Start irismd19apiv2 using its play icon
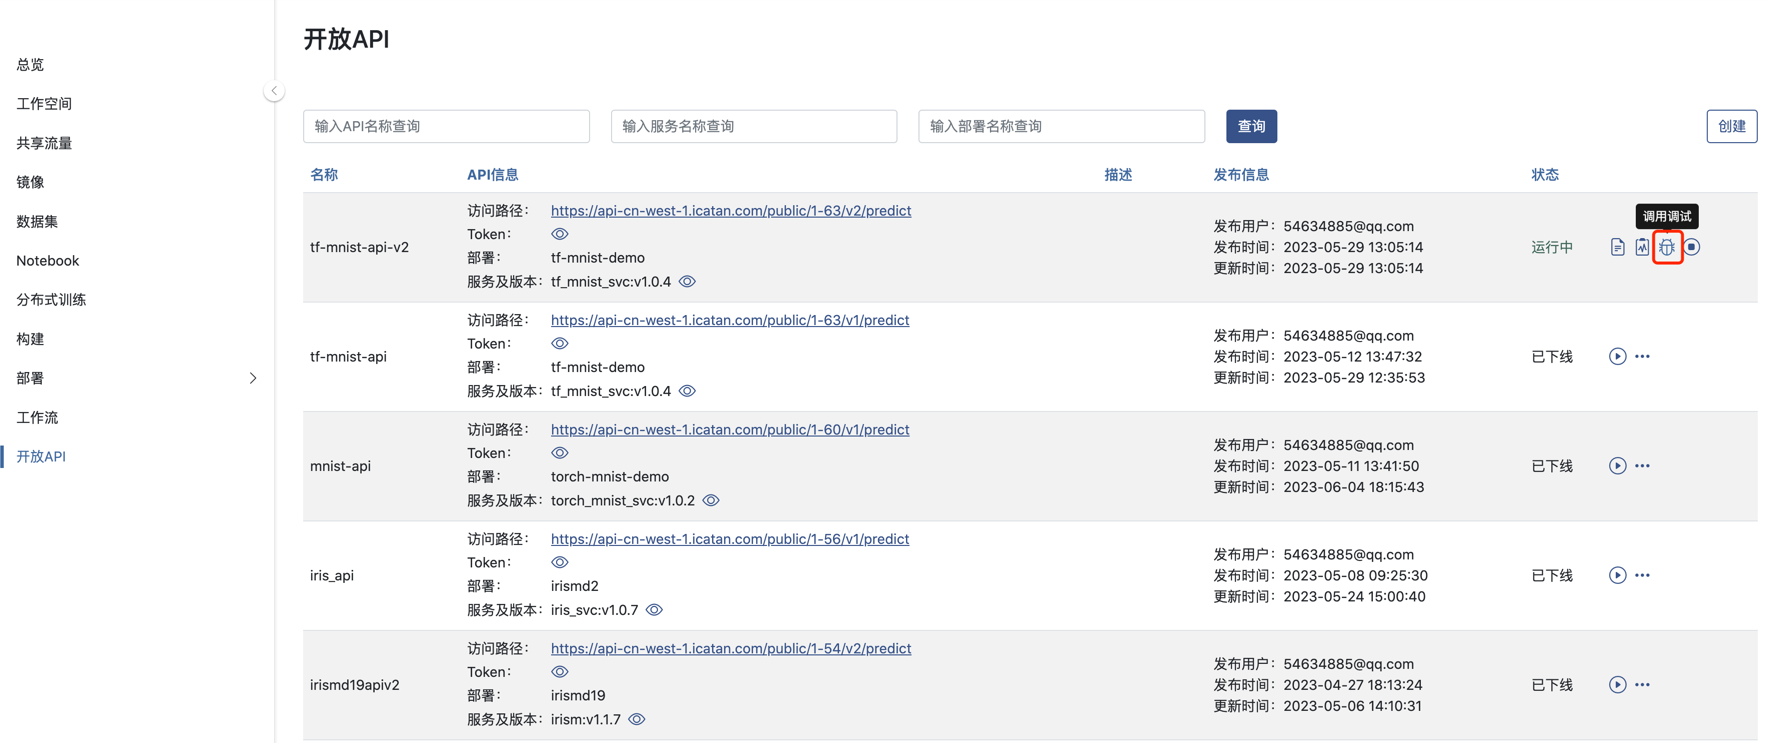1770x743 pixels. [1617, 685]
